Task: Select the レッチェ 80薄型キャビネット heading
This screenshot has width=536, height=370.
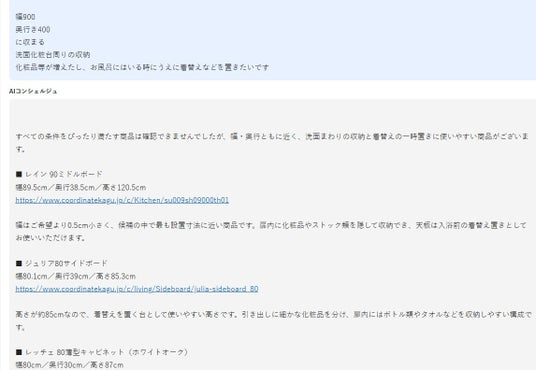Action: [x=106, y=352]
